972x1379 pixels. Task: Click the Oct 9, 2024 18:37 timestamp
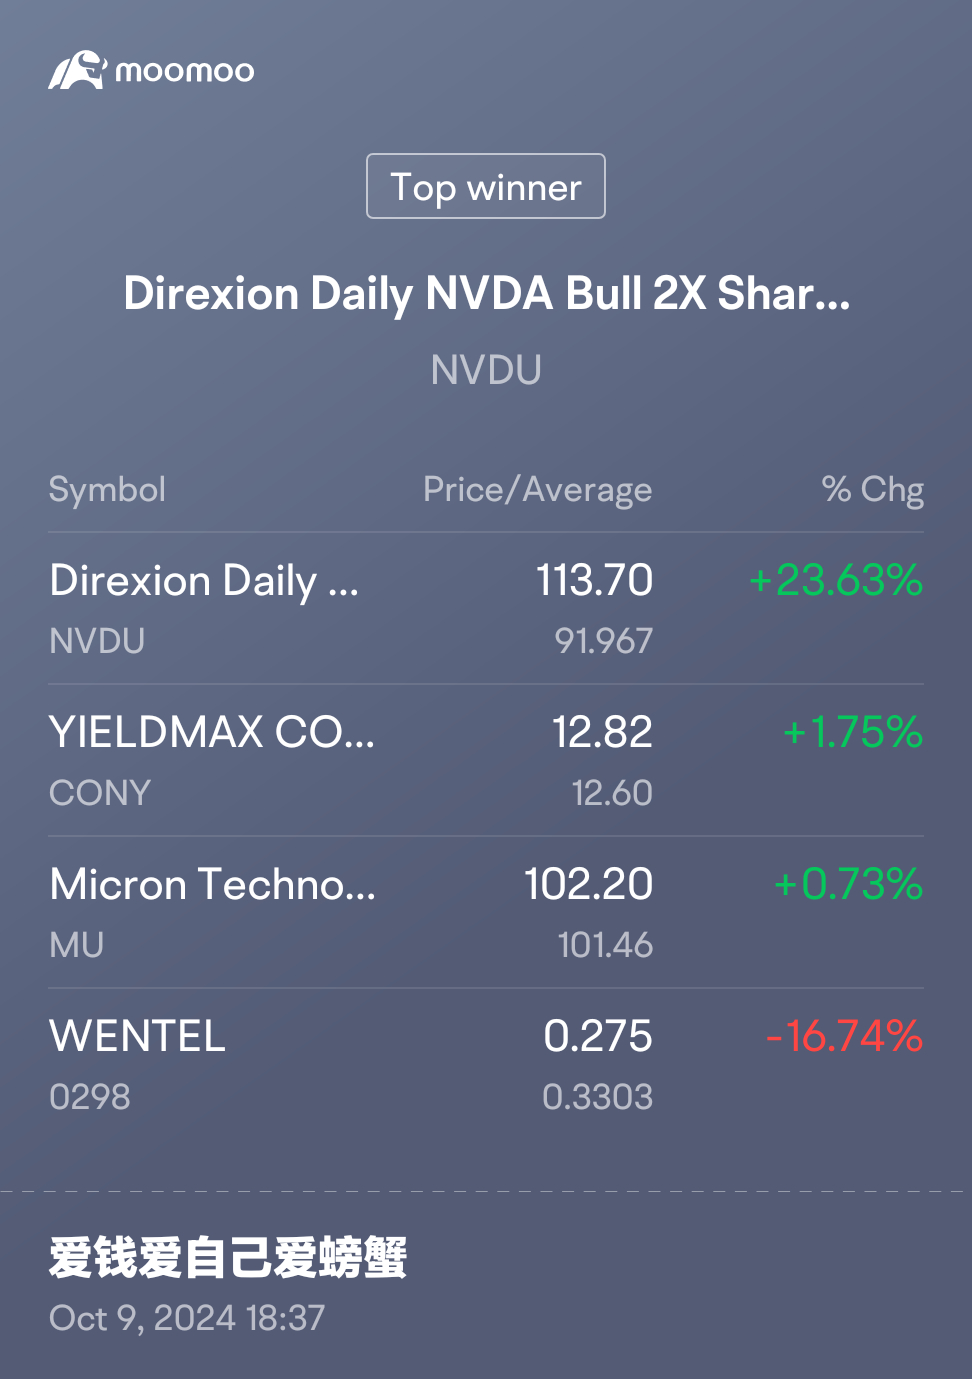pyautogui.click(x=187, y=1318)
